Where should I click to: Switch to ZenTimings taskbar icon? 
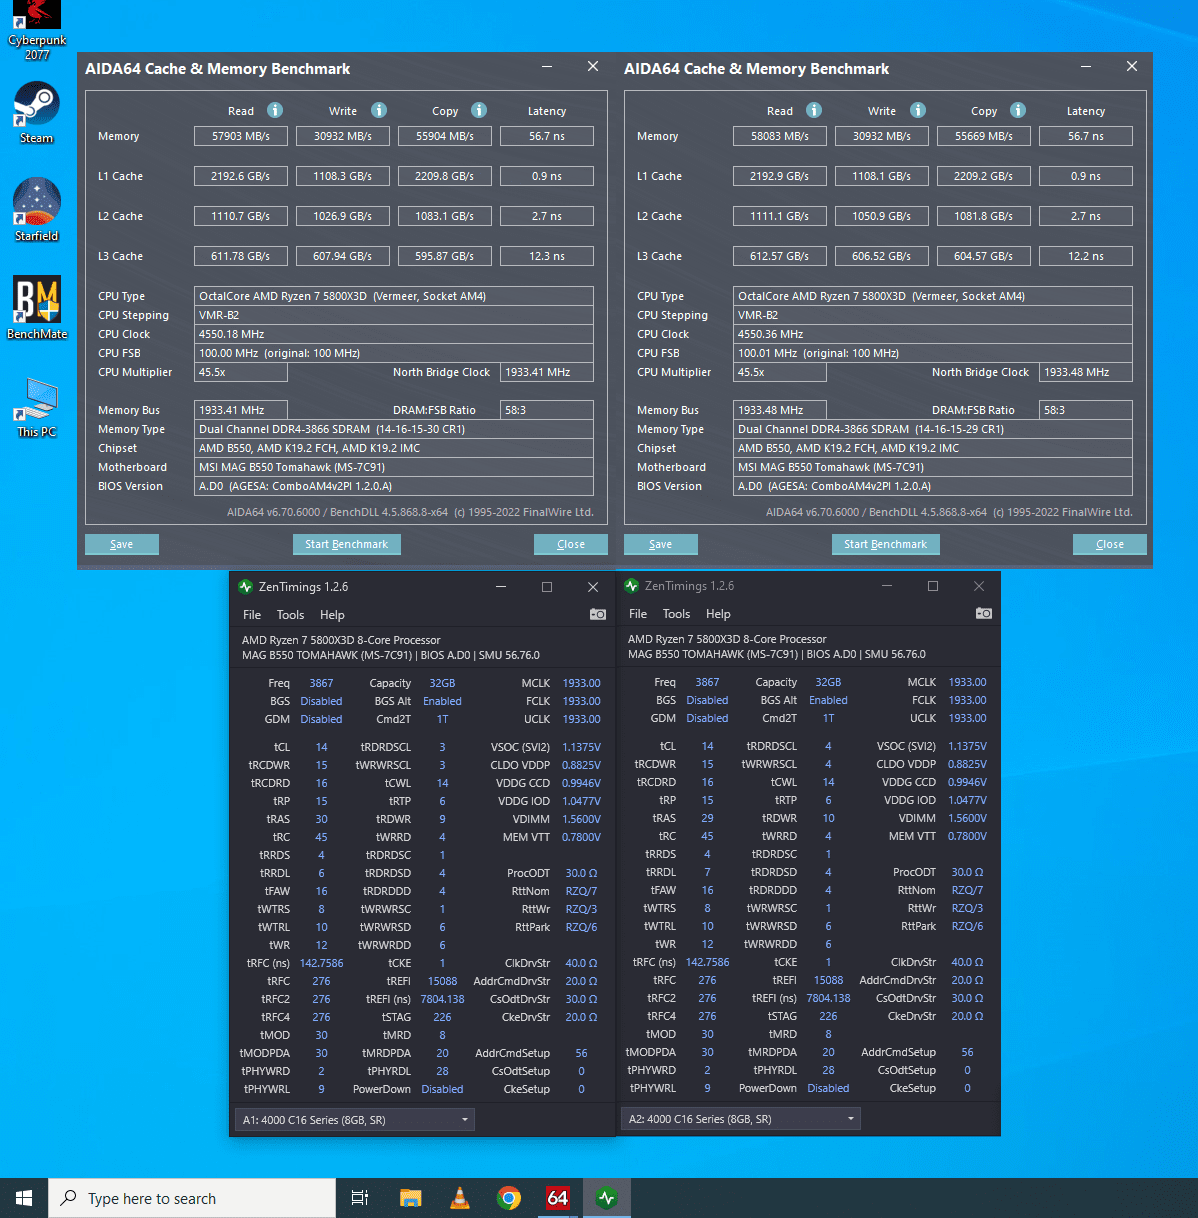[606, 1198]
